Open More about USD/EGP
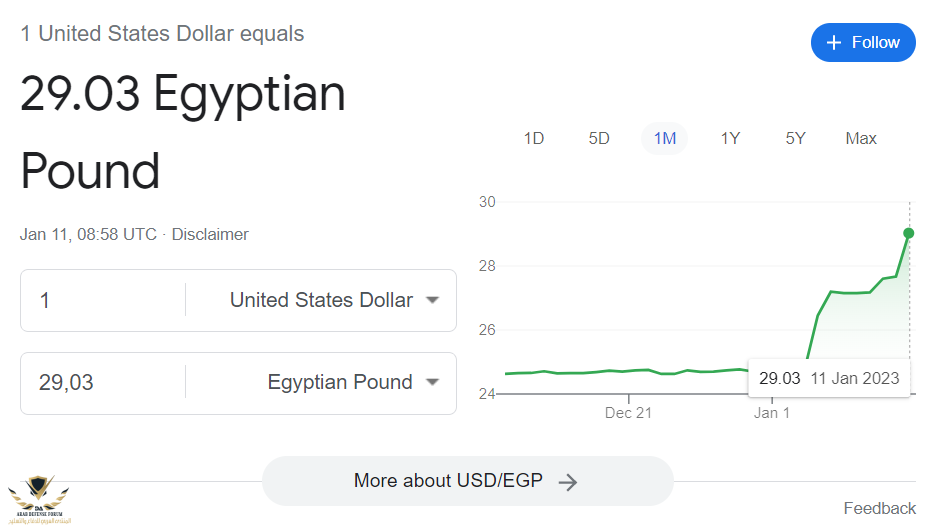 [467, 481]
